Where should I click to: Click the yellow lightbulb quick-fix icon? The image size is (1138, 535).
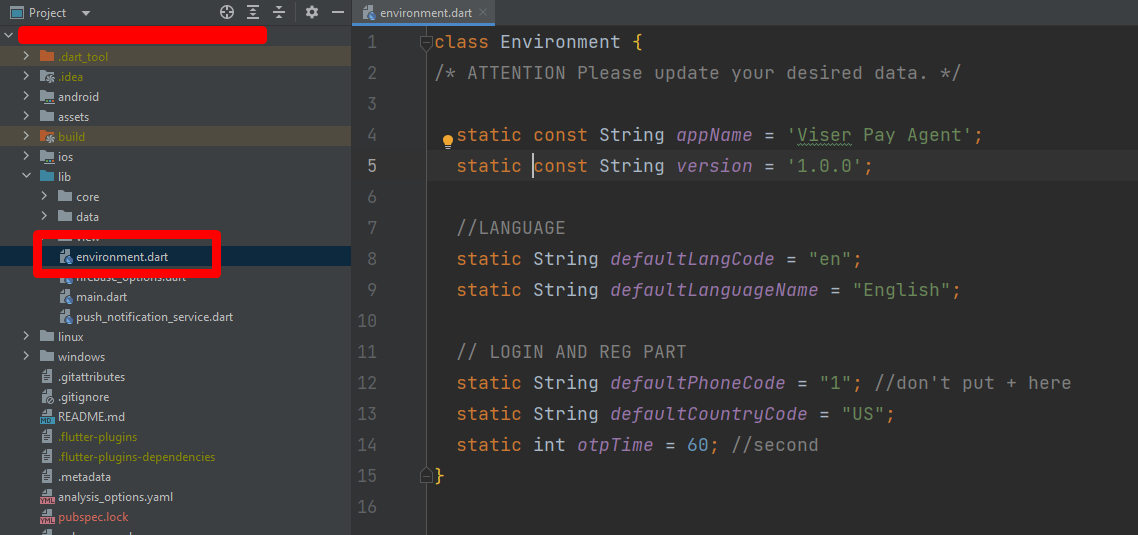(x=448, y=141)
